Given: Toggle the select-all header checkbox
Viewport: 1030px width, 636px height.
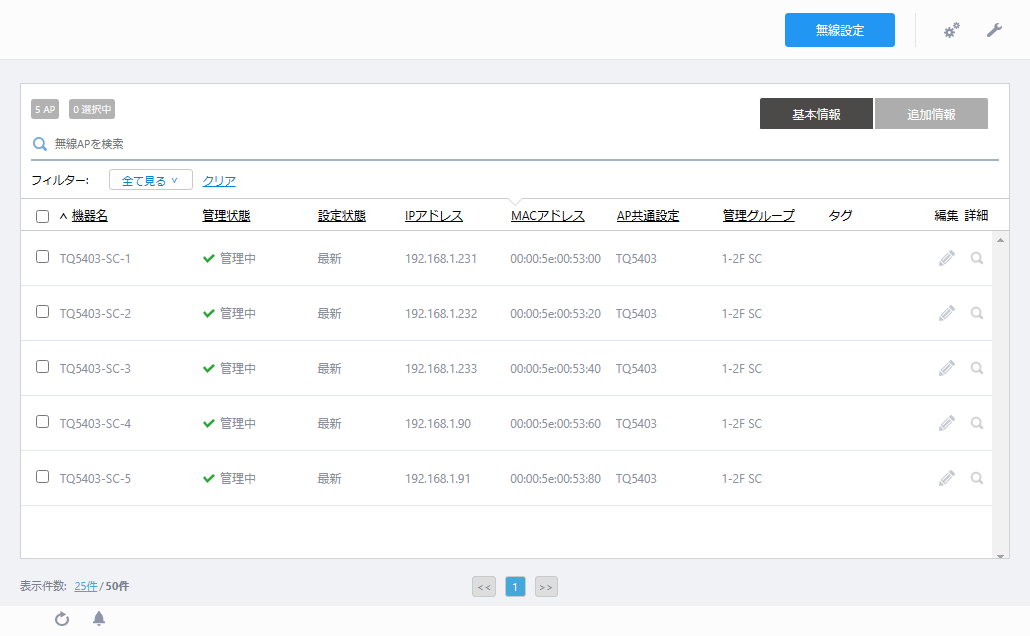Looking at the screenshot, I should pos(42,216).
